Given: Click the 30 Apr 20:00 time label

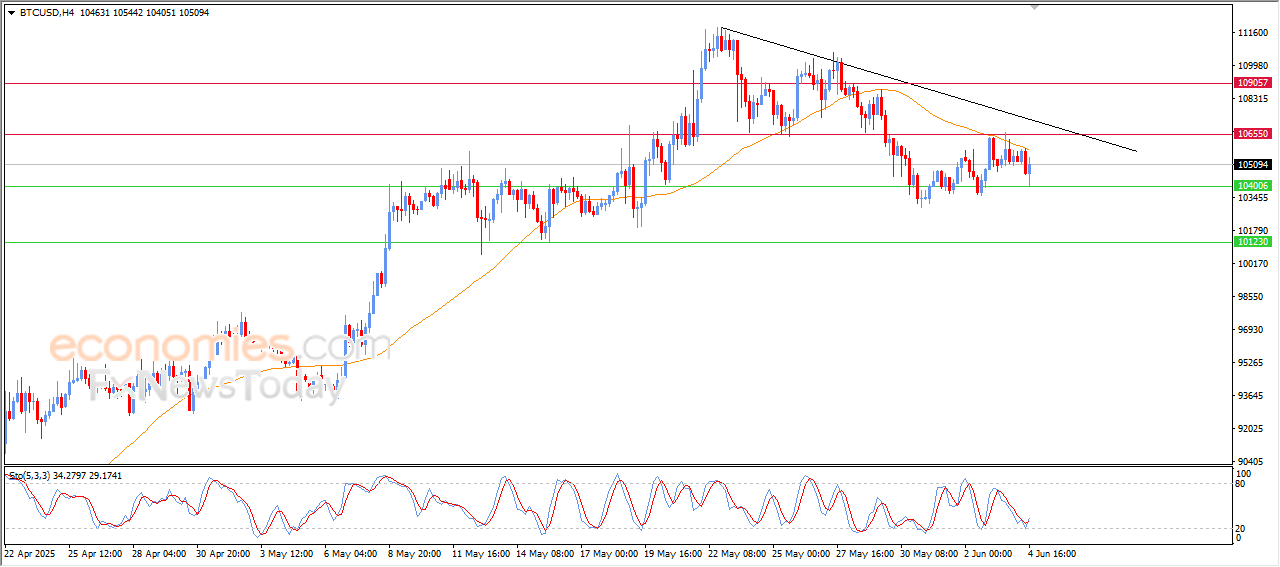Looking at the screenshot, I should (x=223, y=552).
